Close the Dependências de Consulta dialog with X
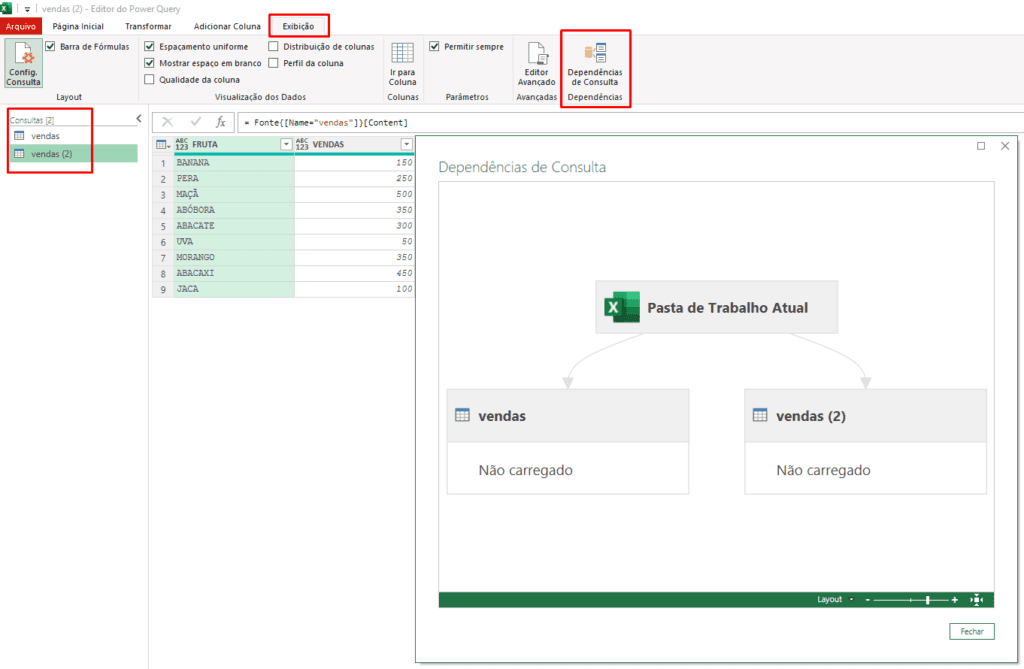The image size is (1024, 669). tap(1005, 146)
